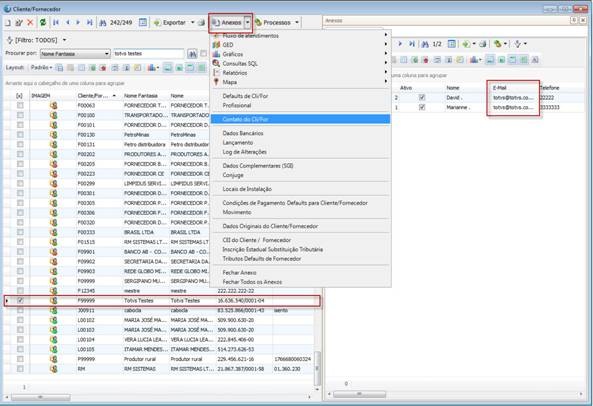Viewport: 593px width, 406px height.
Task: Open the Layout Padrão dropdown
Action: point(41,68)
